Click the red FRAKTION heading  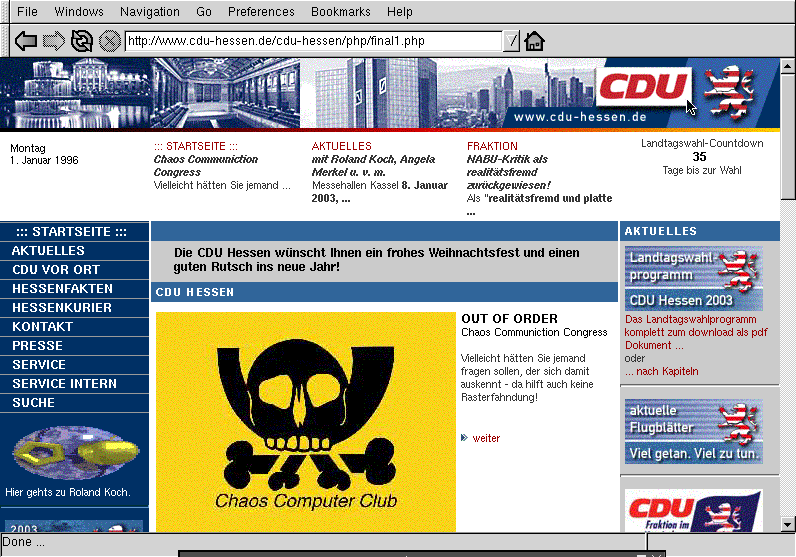tap(492, 146)
